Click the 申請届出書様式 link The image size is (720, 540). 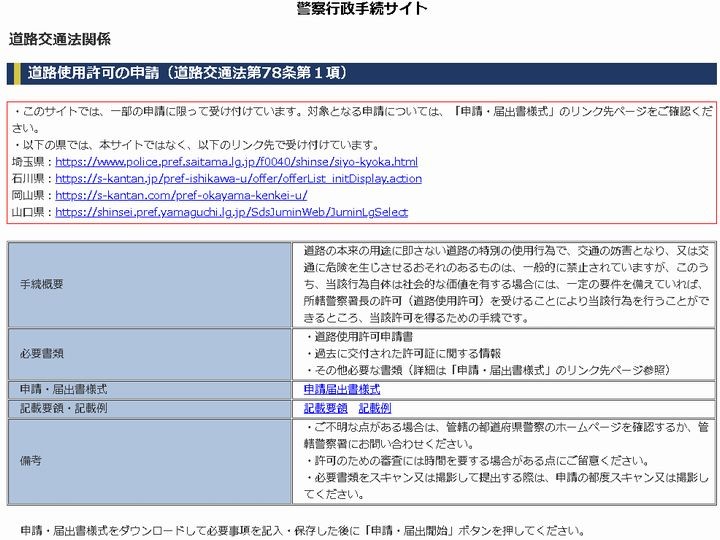(x=341, y=389)
